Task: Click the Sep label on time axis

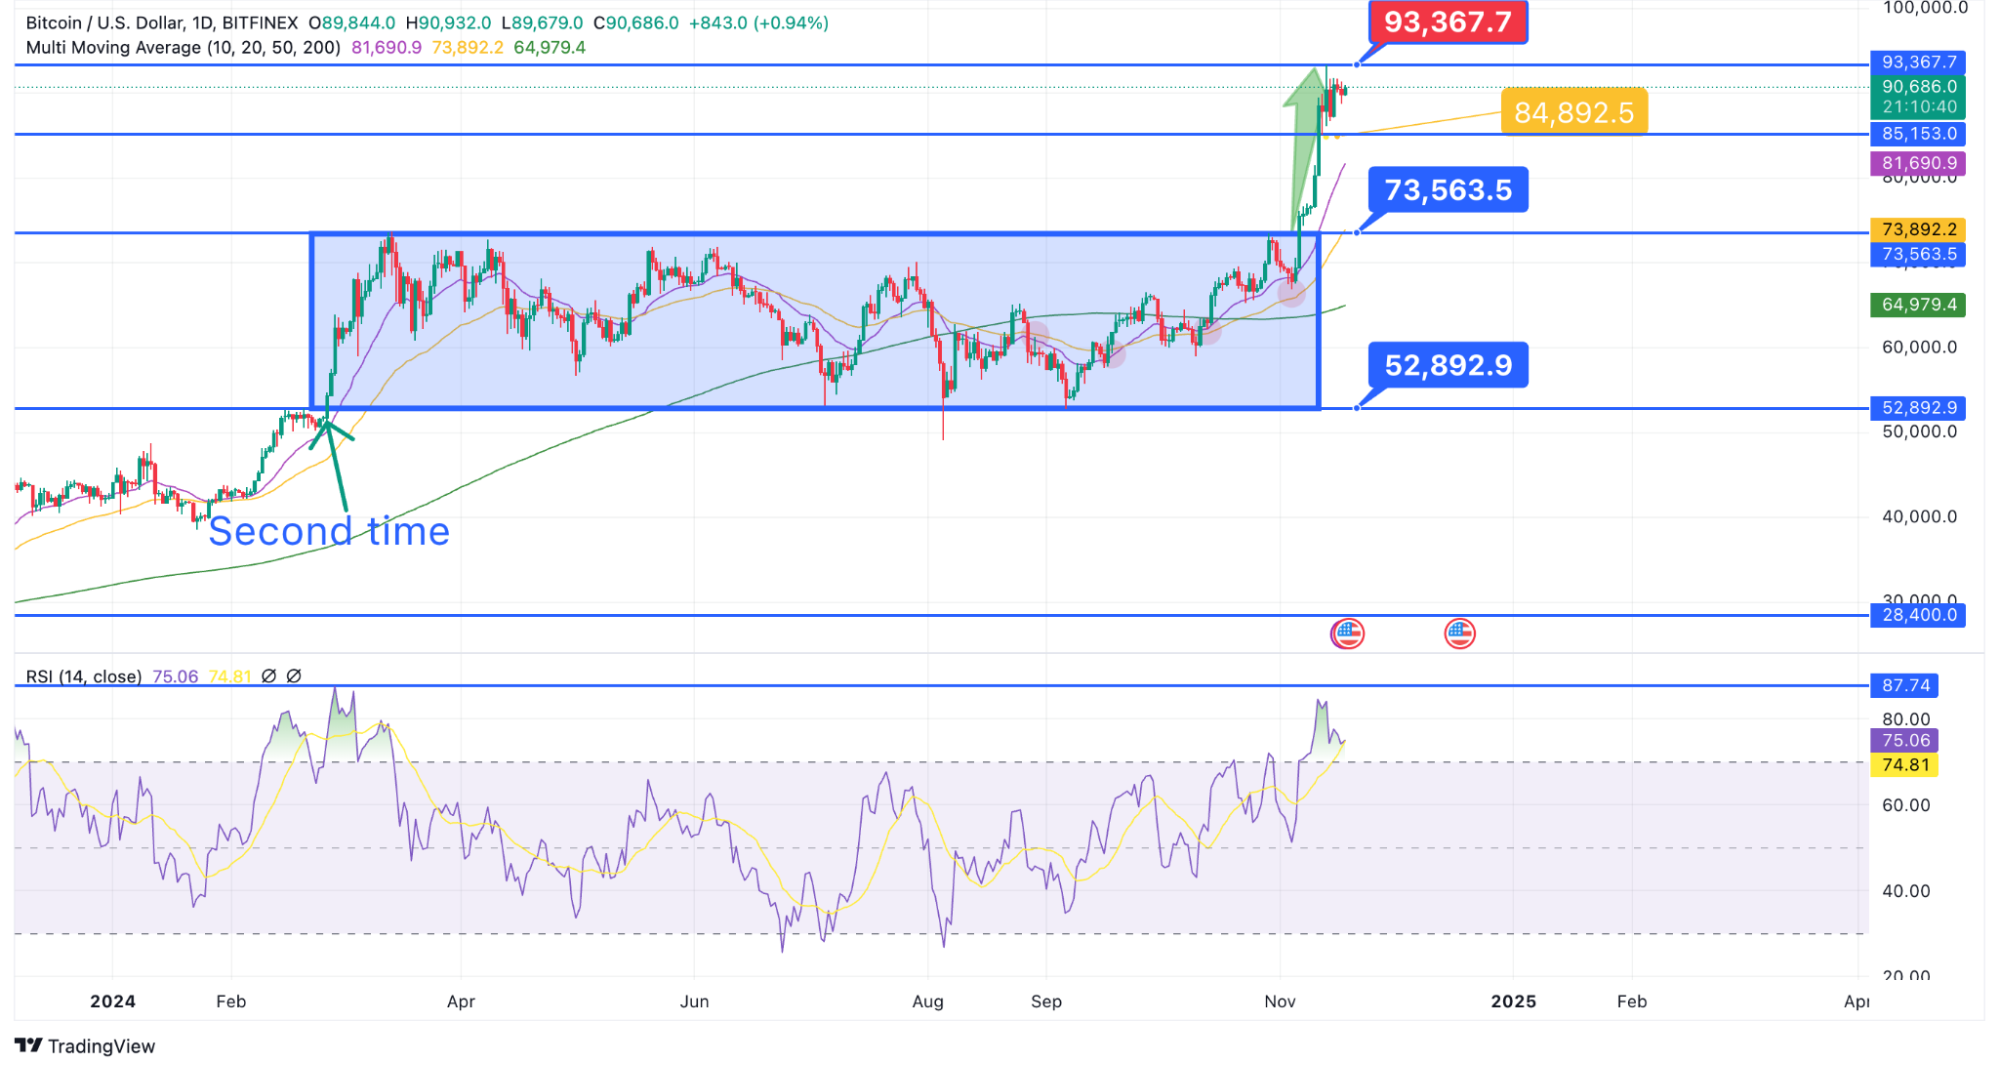Action: coord(1046,1001)
